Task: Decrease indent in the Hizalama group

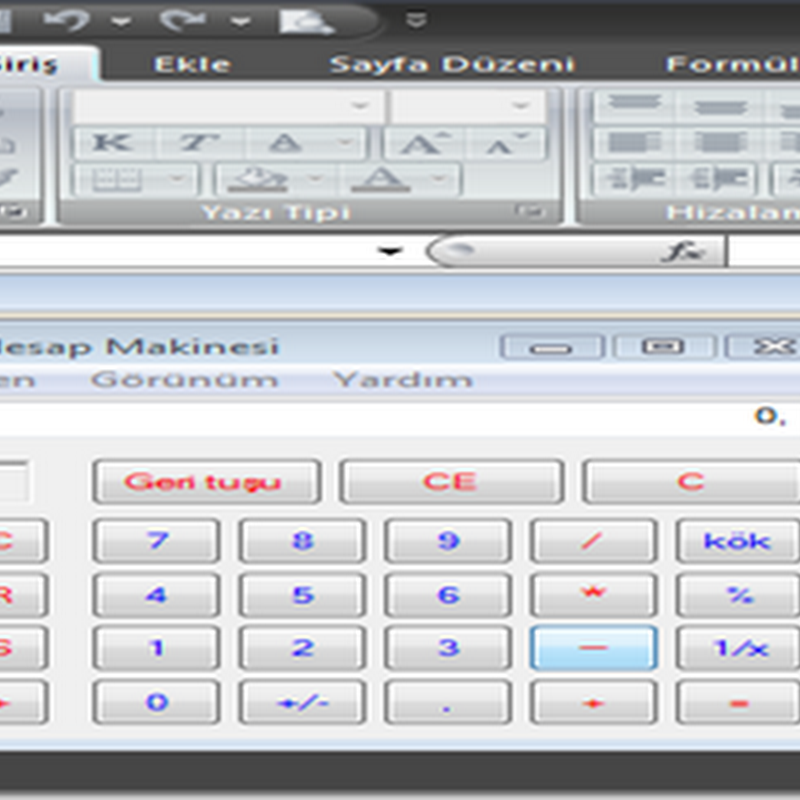Action: [635, 180]
